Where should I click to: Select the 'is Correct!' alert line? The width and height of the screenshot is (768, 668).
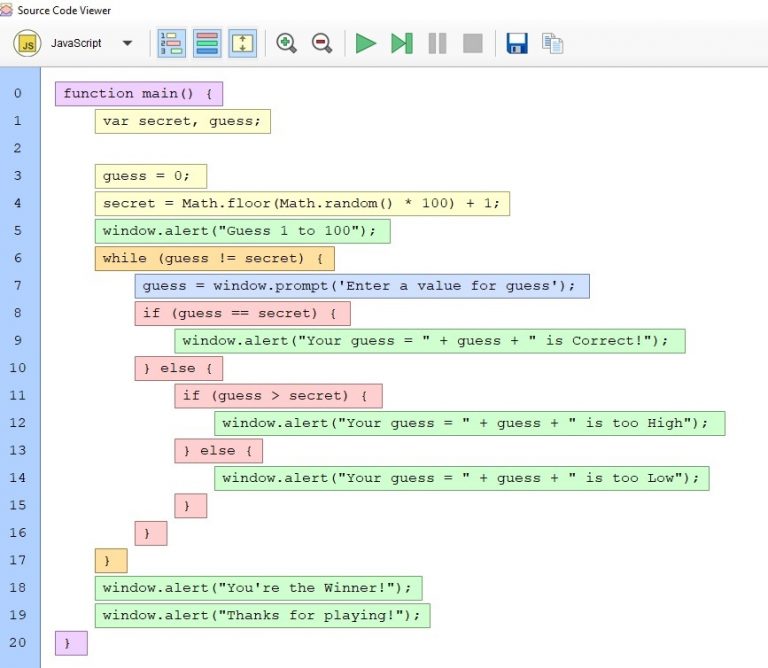[430, 340]
